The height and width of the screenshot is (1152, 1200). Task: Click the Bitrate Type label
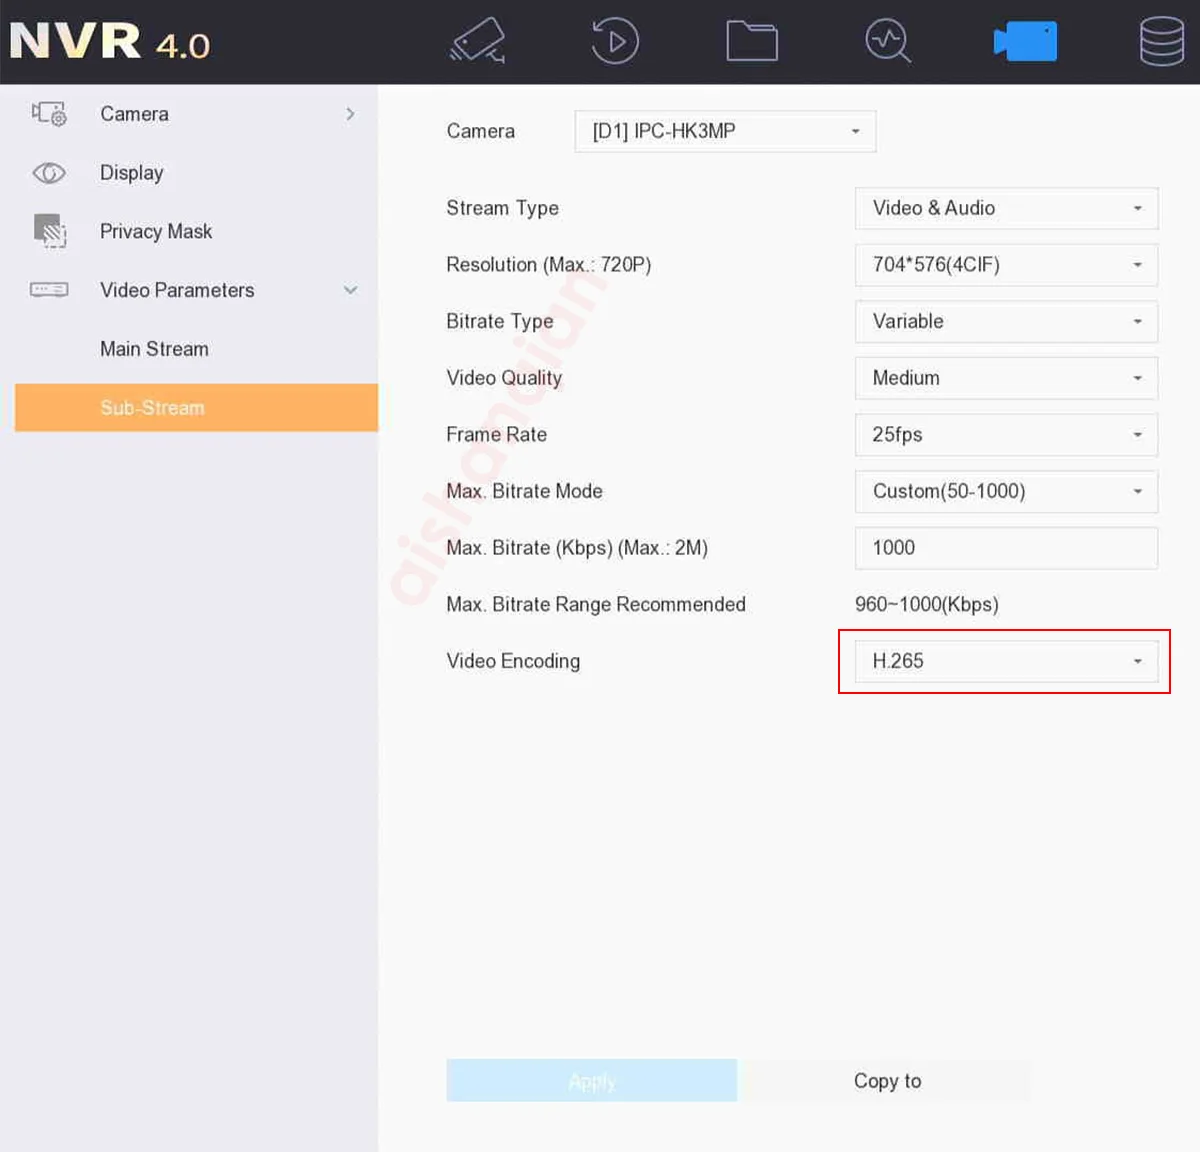point(499,321)
